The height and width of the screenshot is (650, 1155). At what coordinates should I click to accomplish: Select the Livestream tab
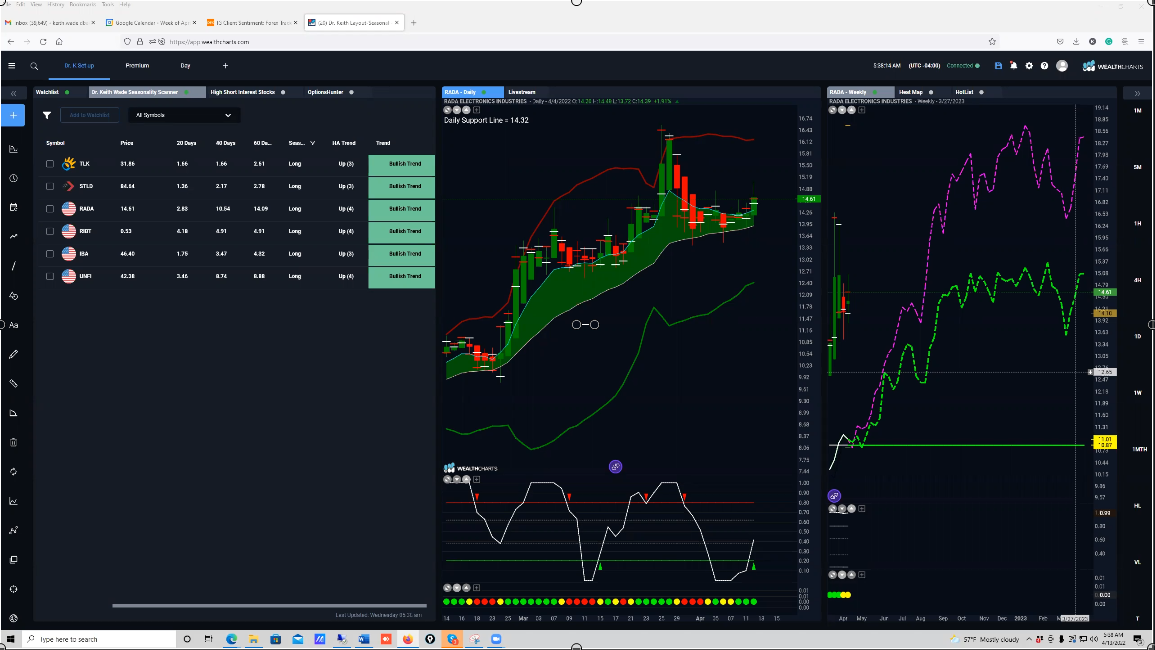522,92
